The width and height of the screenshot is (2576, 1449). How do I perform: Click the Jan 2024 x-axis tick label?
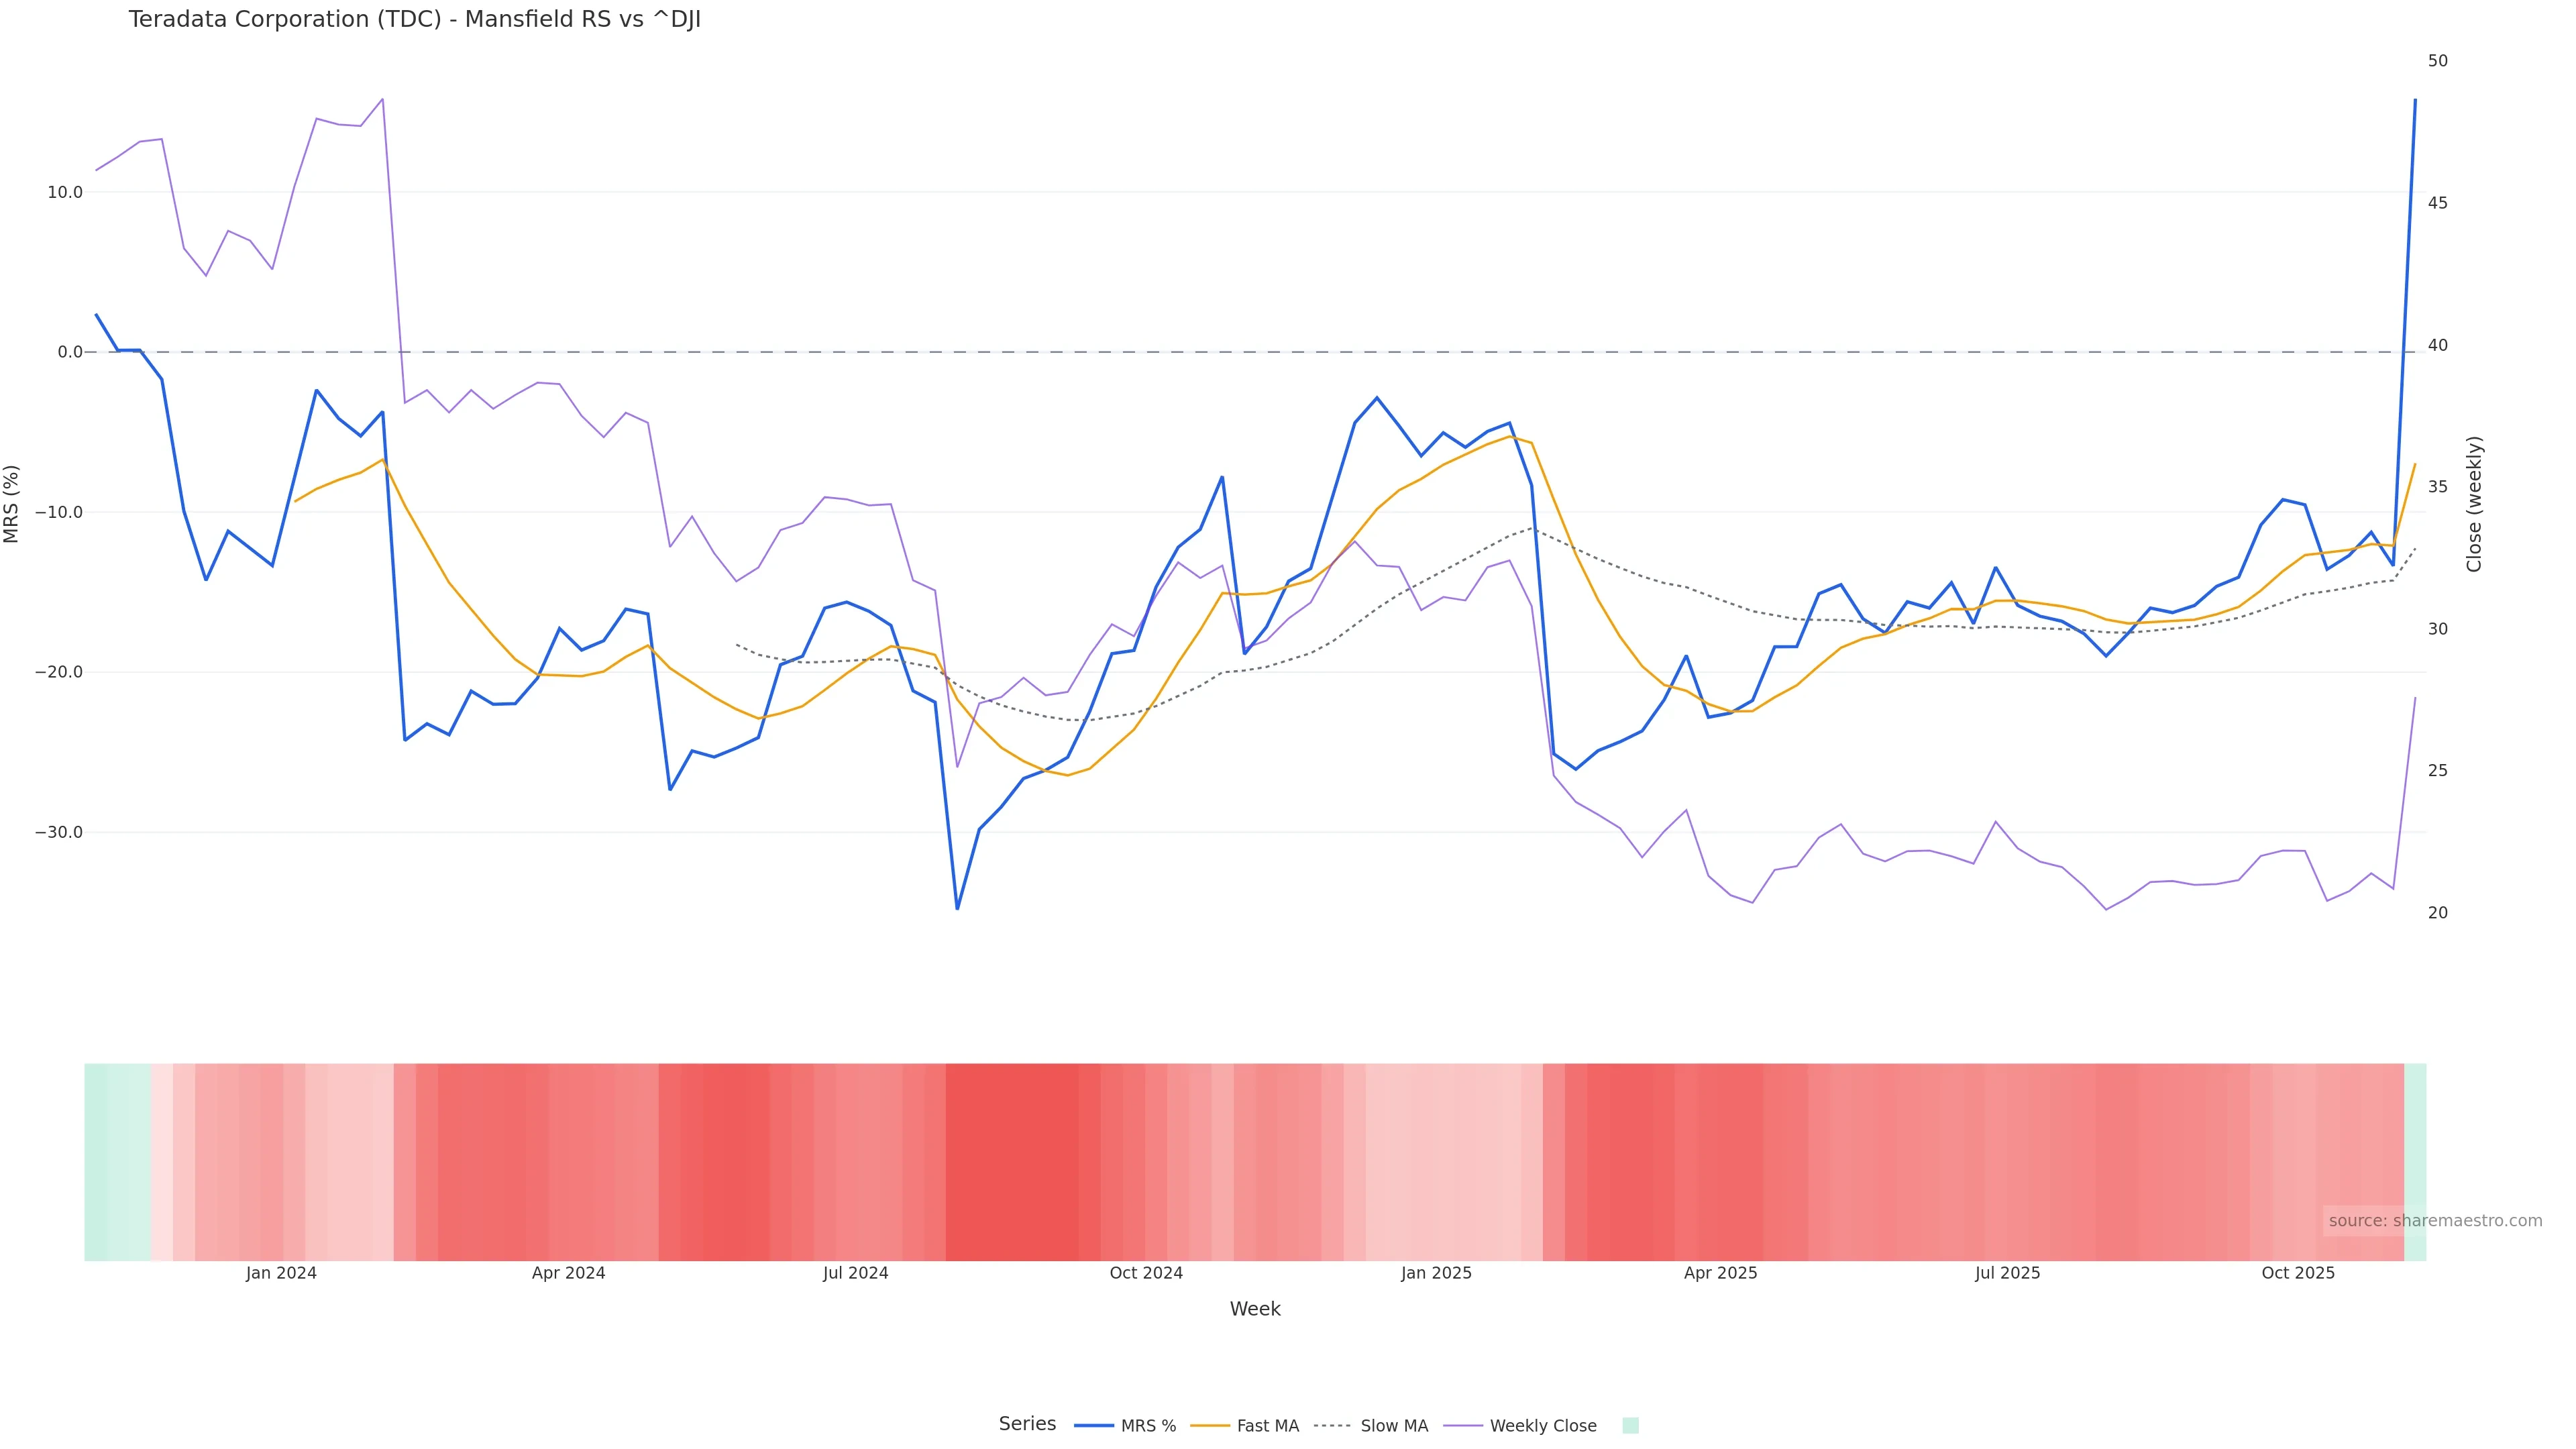pyautogui.click(x=281, y=1273)
